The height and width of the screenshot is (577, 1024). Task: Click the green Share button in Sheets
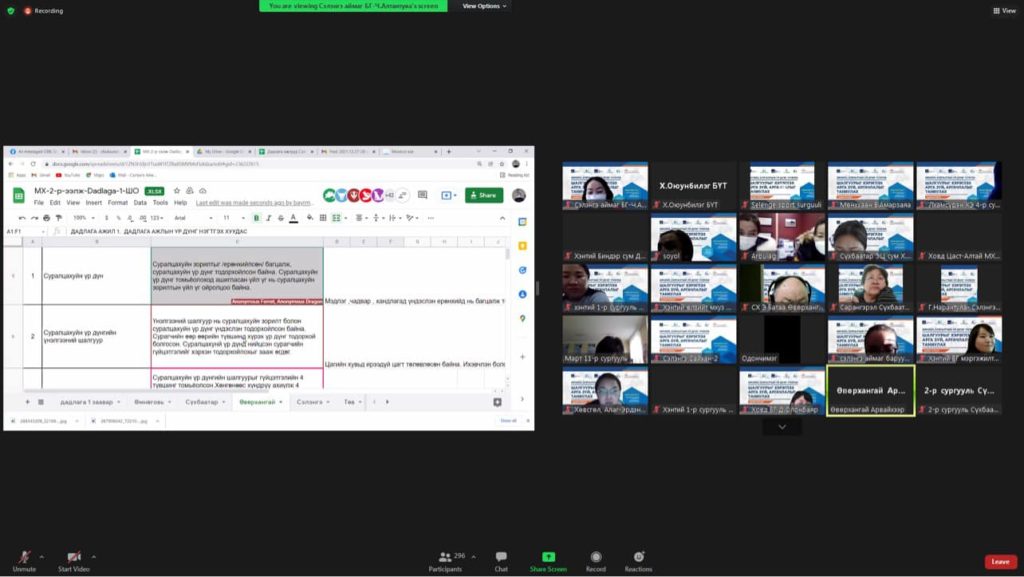483,195
